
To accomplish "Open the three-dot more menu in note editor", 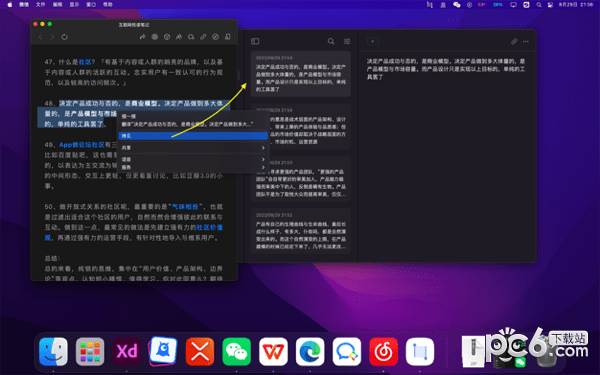I will tap(526, 41).
